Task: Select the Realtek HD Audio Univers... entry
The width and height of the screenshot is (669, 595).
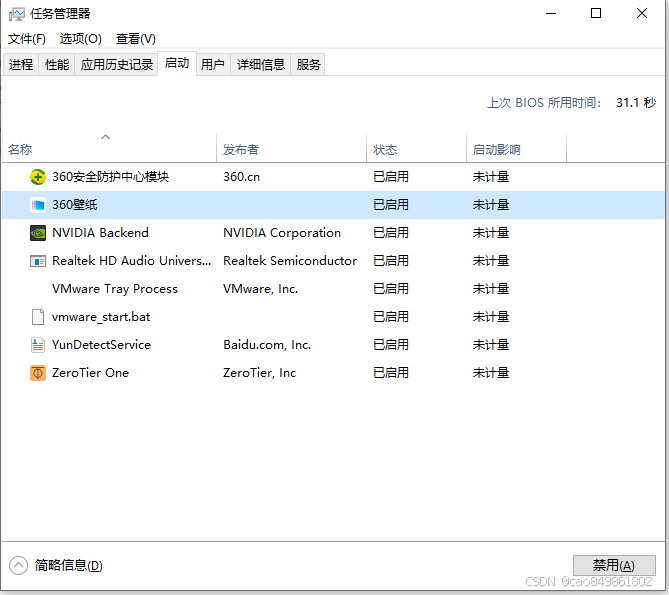Action: click(131, 261)
